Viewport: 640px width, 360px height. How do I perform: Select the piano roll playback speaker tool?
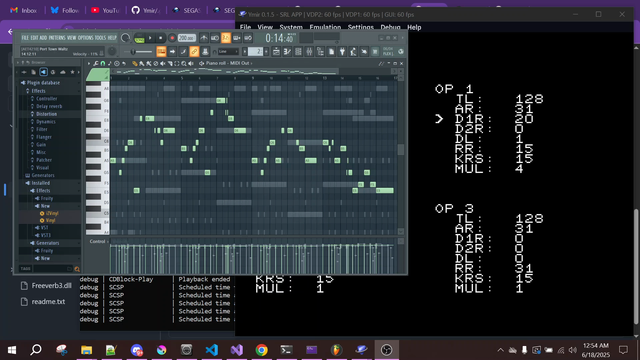[x=191, y=63]
